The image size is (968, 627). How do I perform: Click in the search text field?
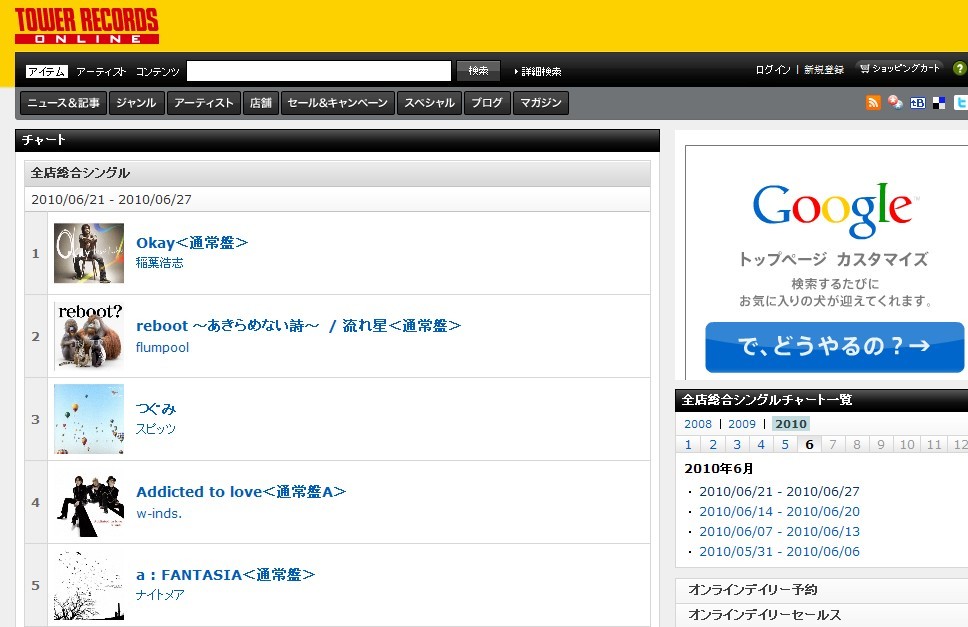point(319,71)
